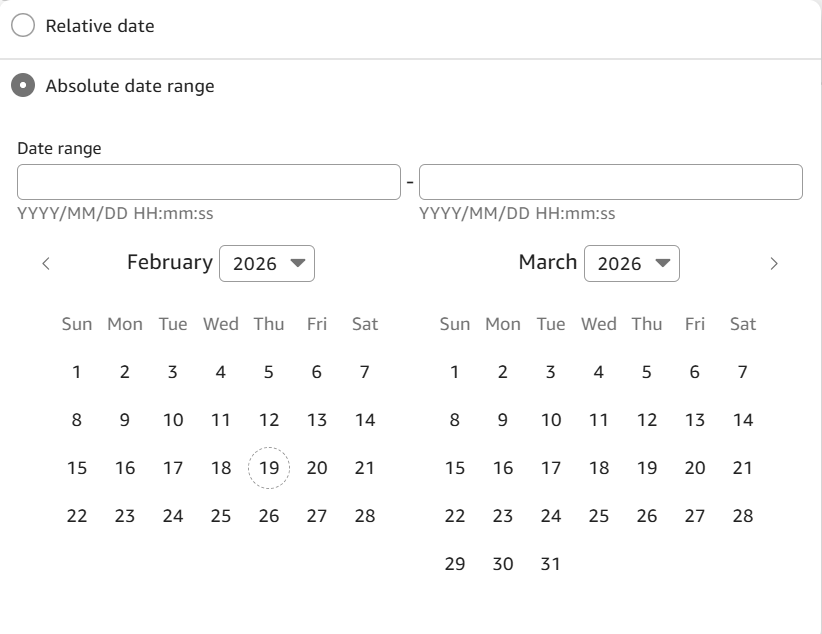Viewport: 822px width, 634px height.
Task: Select February 1 in the calendar
Action: coord(77,372)
